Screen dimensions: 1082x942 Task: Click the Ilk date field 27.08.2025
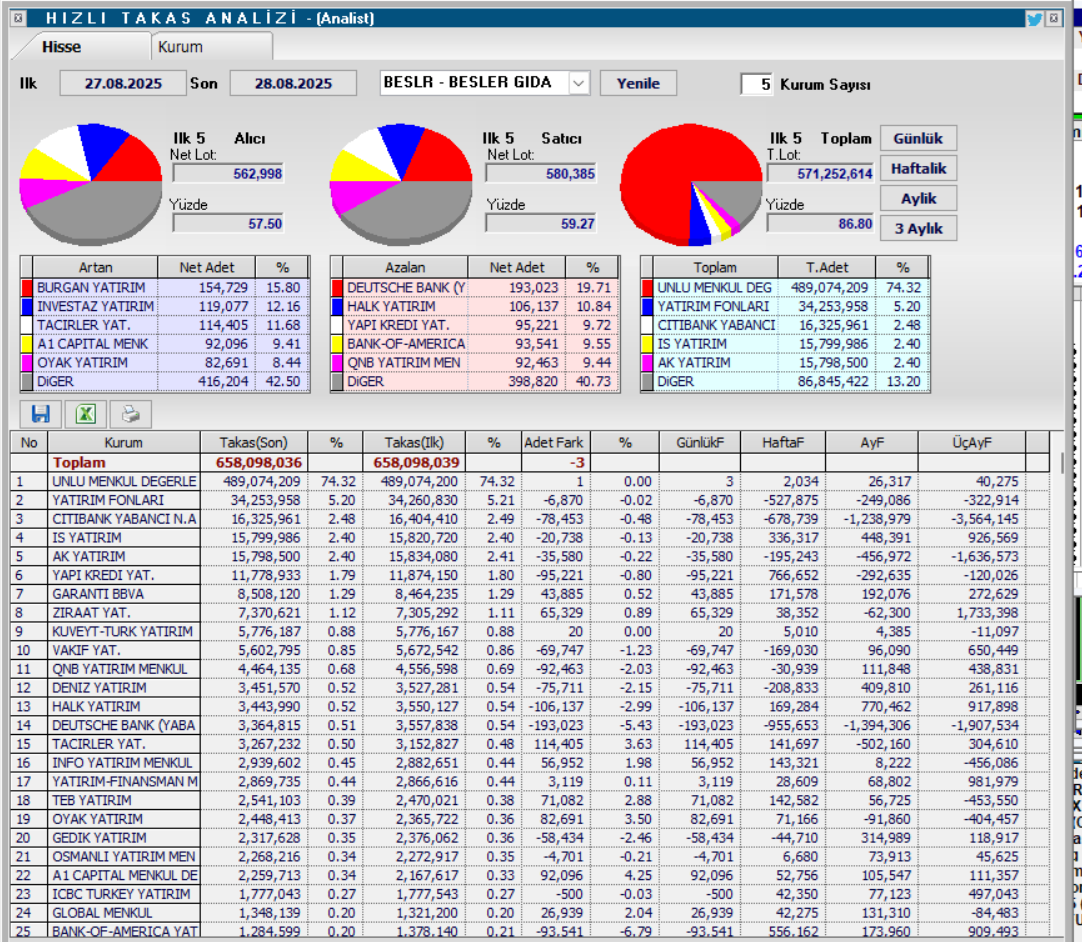(123, 84)
